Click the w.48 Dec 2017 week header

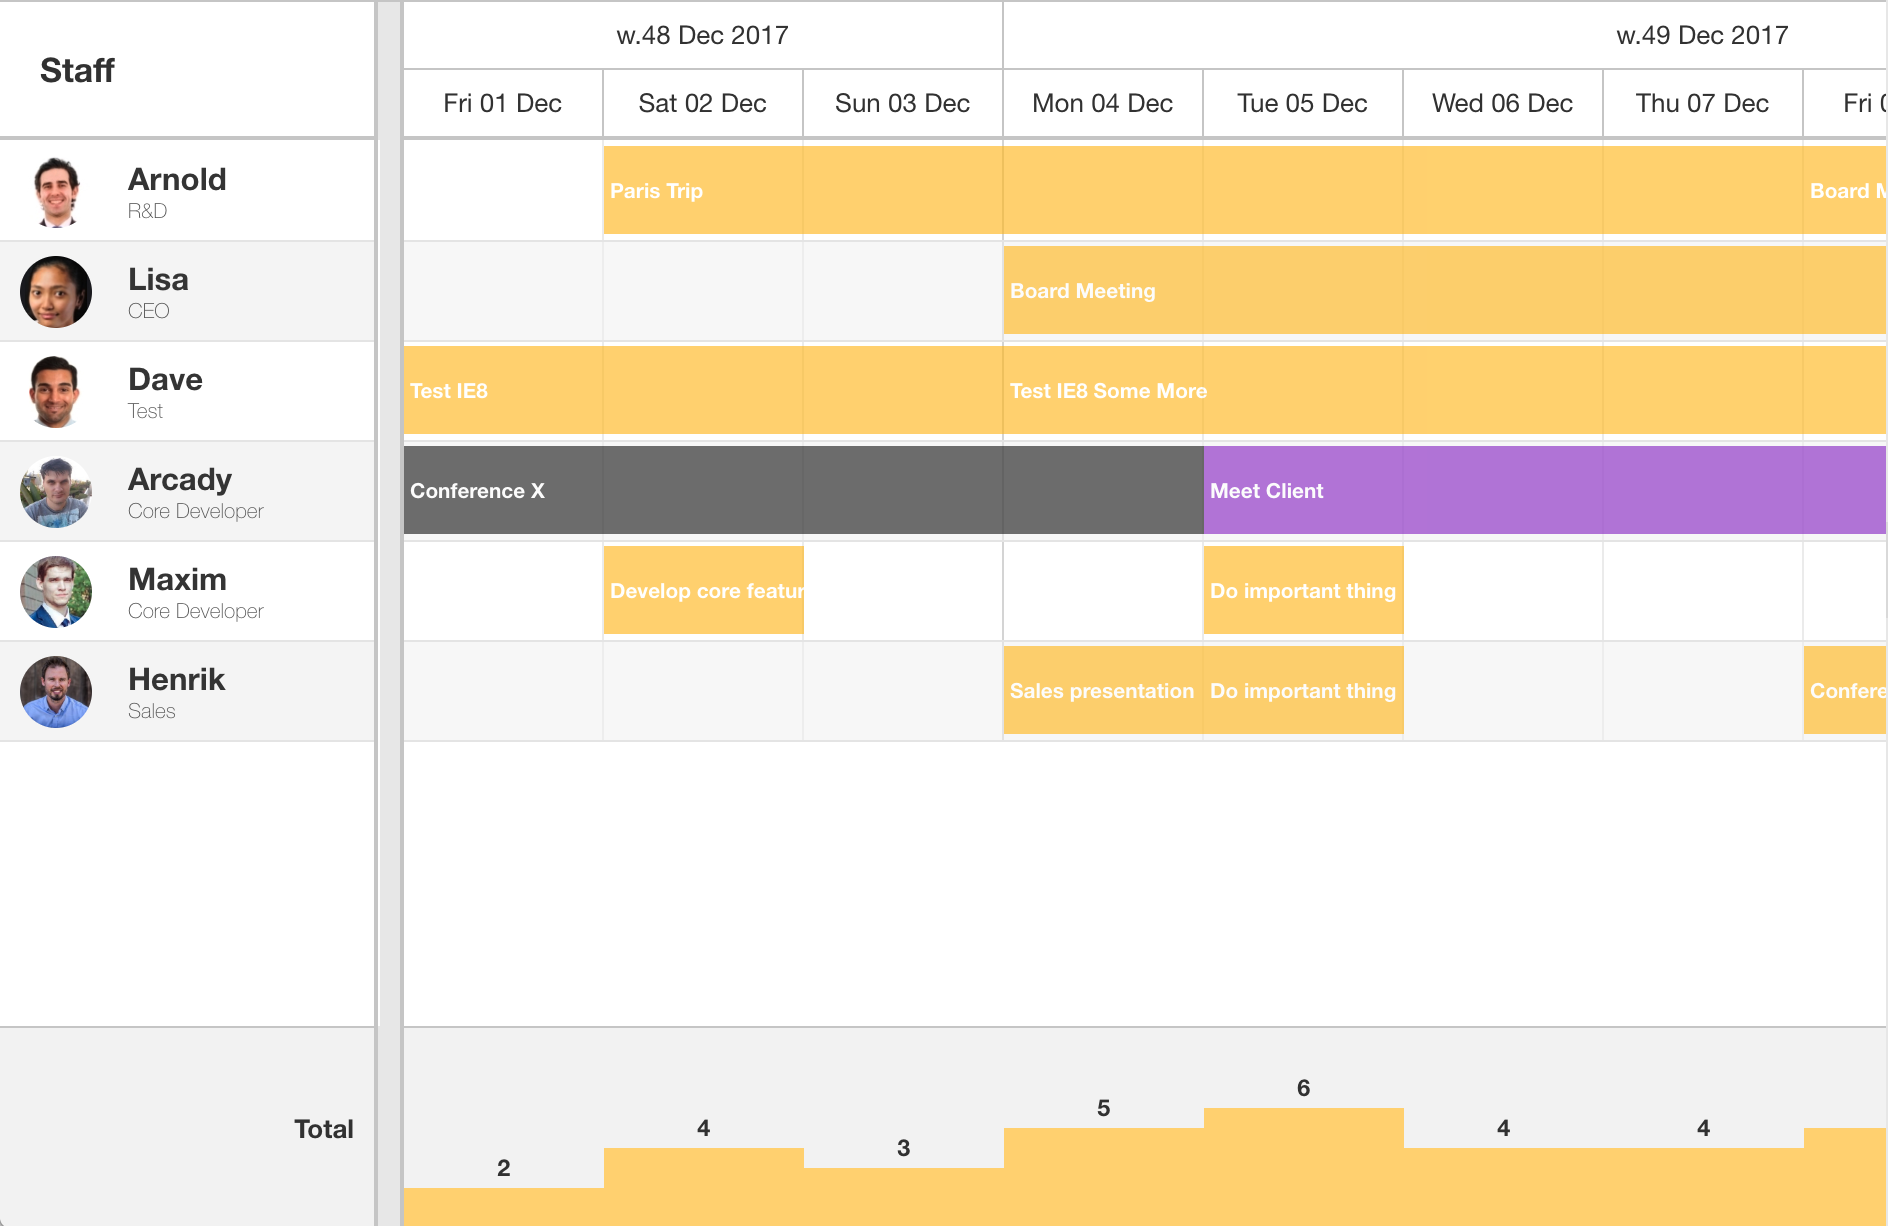(702, 34)
